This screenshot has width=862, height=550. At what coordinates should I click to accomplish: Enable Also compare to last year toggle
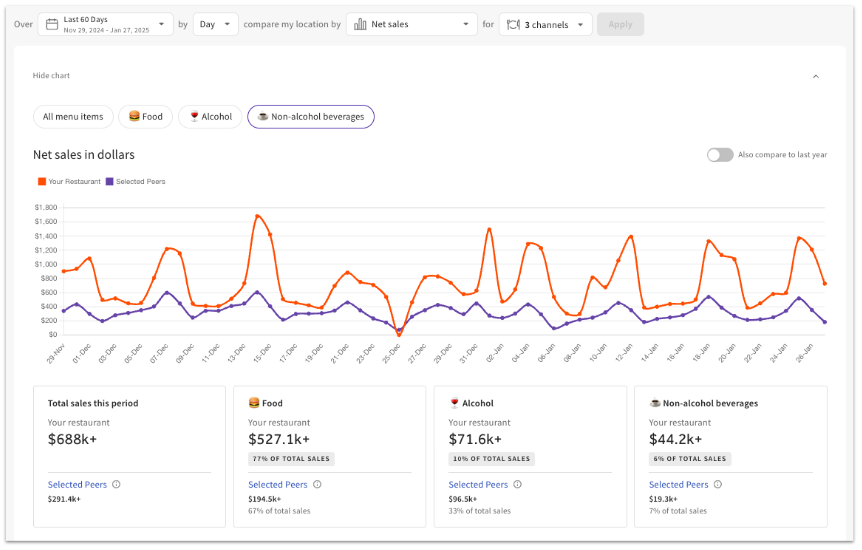pos(719,155)
